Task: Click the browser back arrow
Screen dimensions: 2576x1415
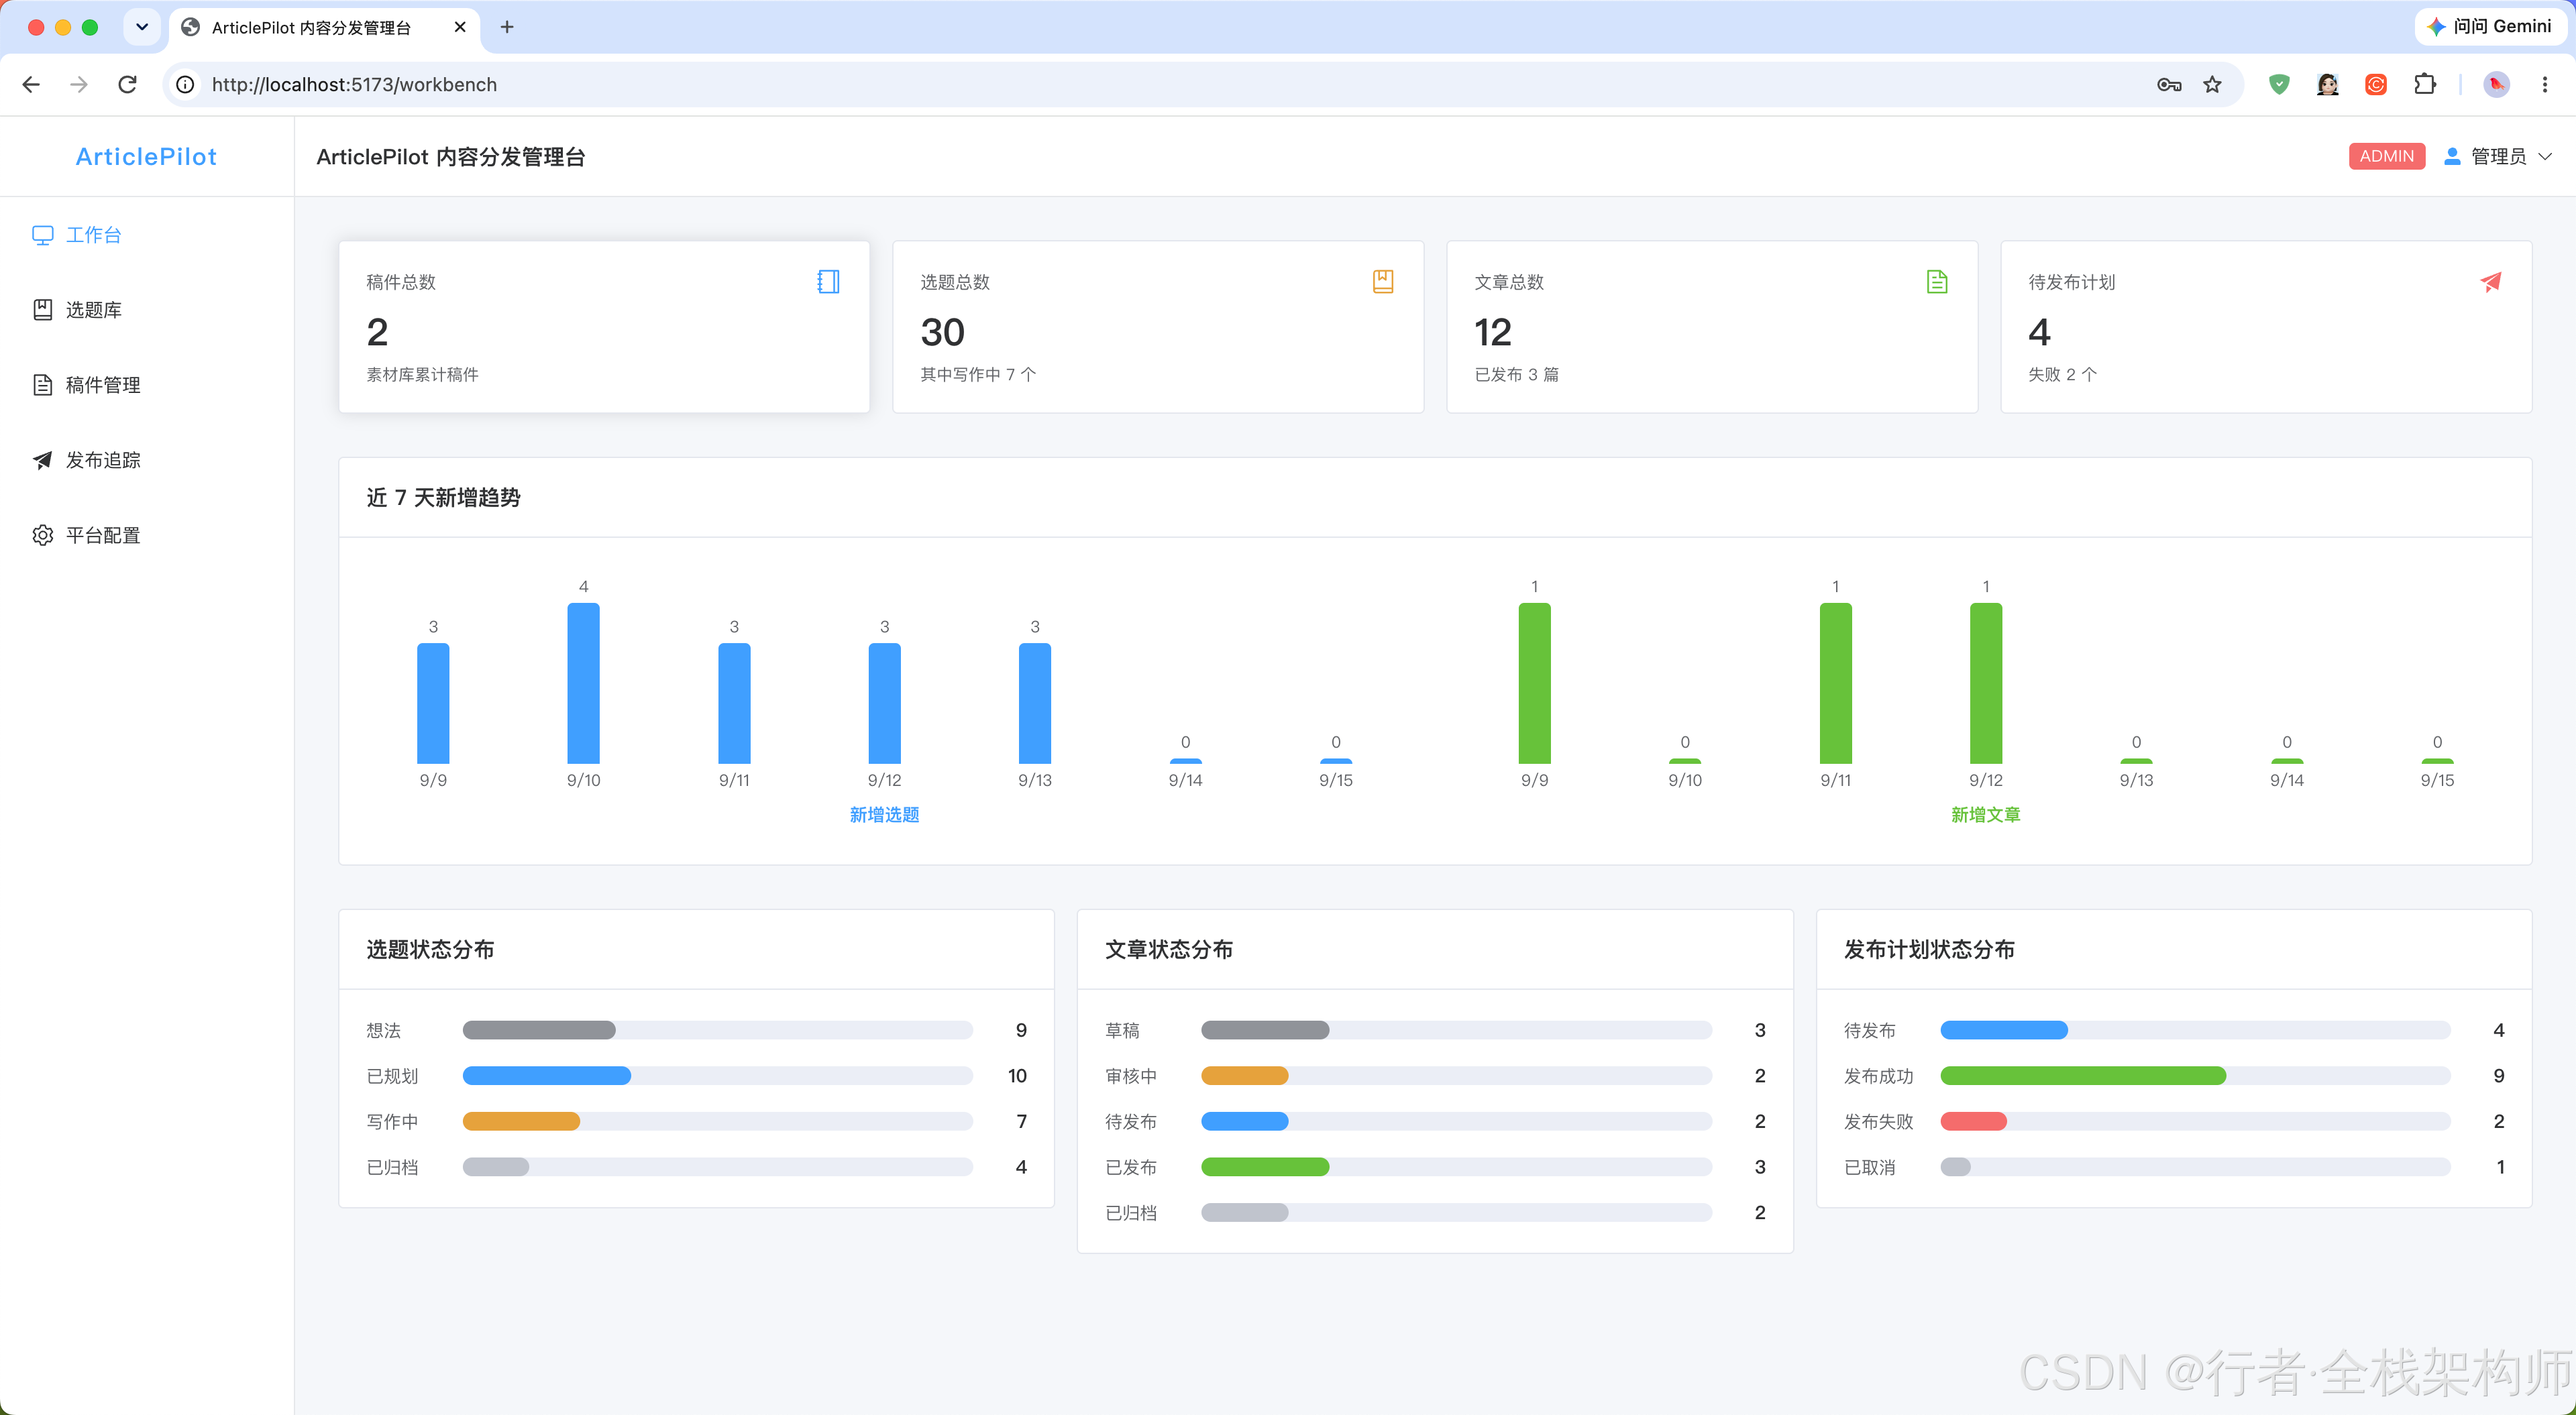Action: 31,85
